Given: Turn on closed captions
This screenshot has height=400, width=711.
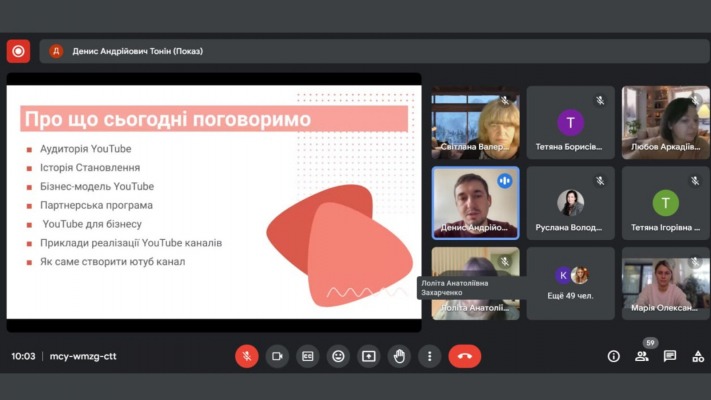Looking at the screenshot, I should [307, 356].
